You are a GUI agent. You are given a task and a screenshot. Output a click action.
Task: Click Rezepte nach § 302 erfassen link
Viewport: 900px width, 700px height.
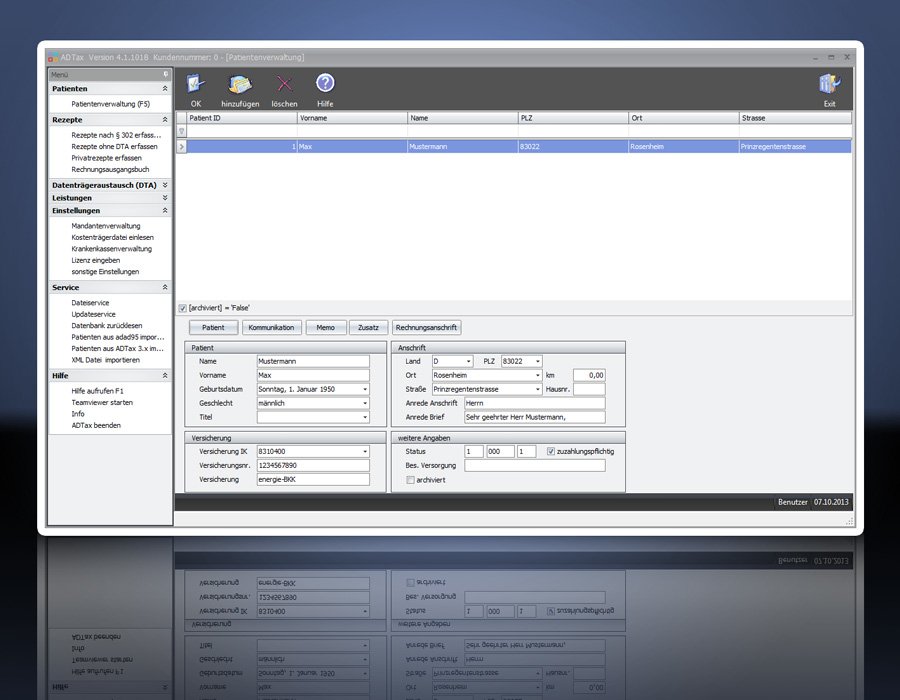coord(114,135)
